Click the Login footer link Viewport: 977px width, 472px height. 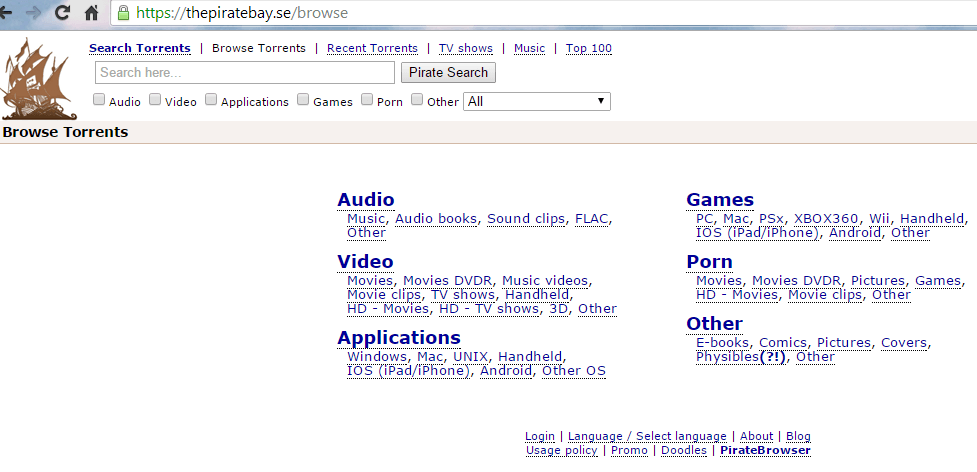point(540,437)
